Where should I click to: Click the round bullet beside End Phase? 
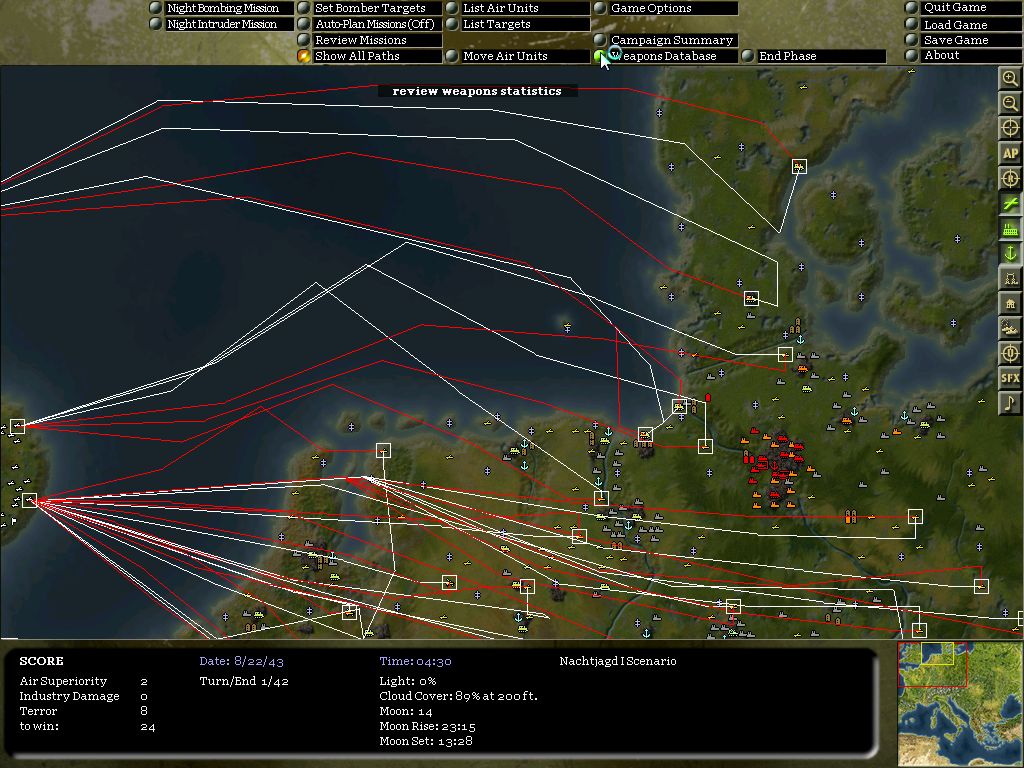point(748,56)
